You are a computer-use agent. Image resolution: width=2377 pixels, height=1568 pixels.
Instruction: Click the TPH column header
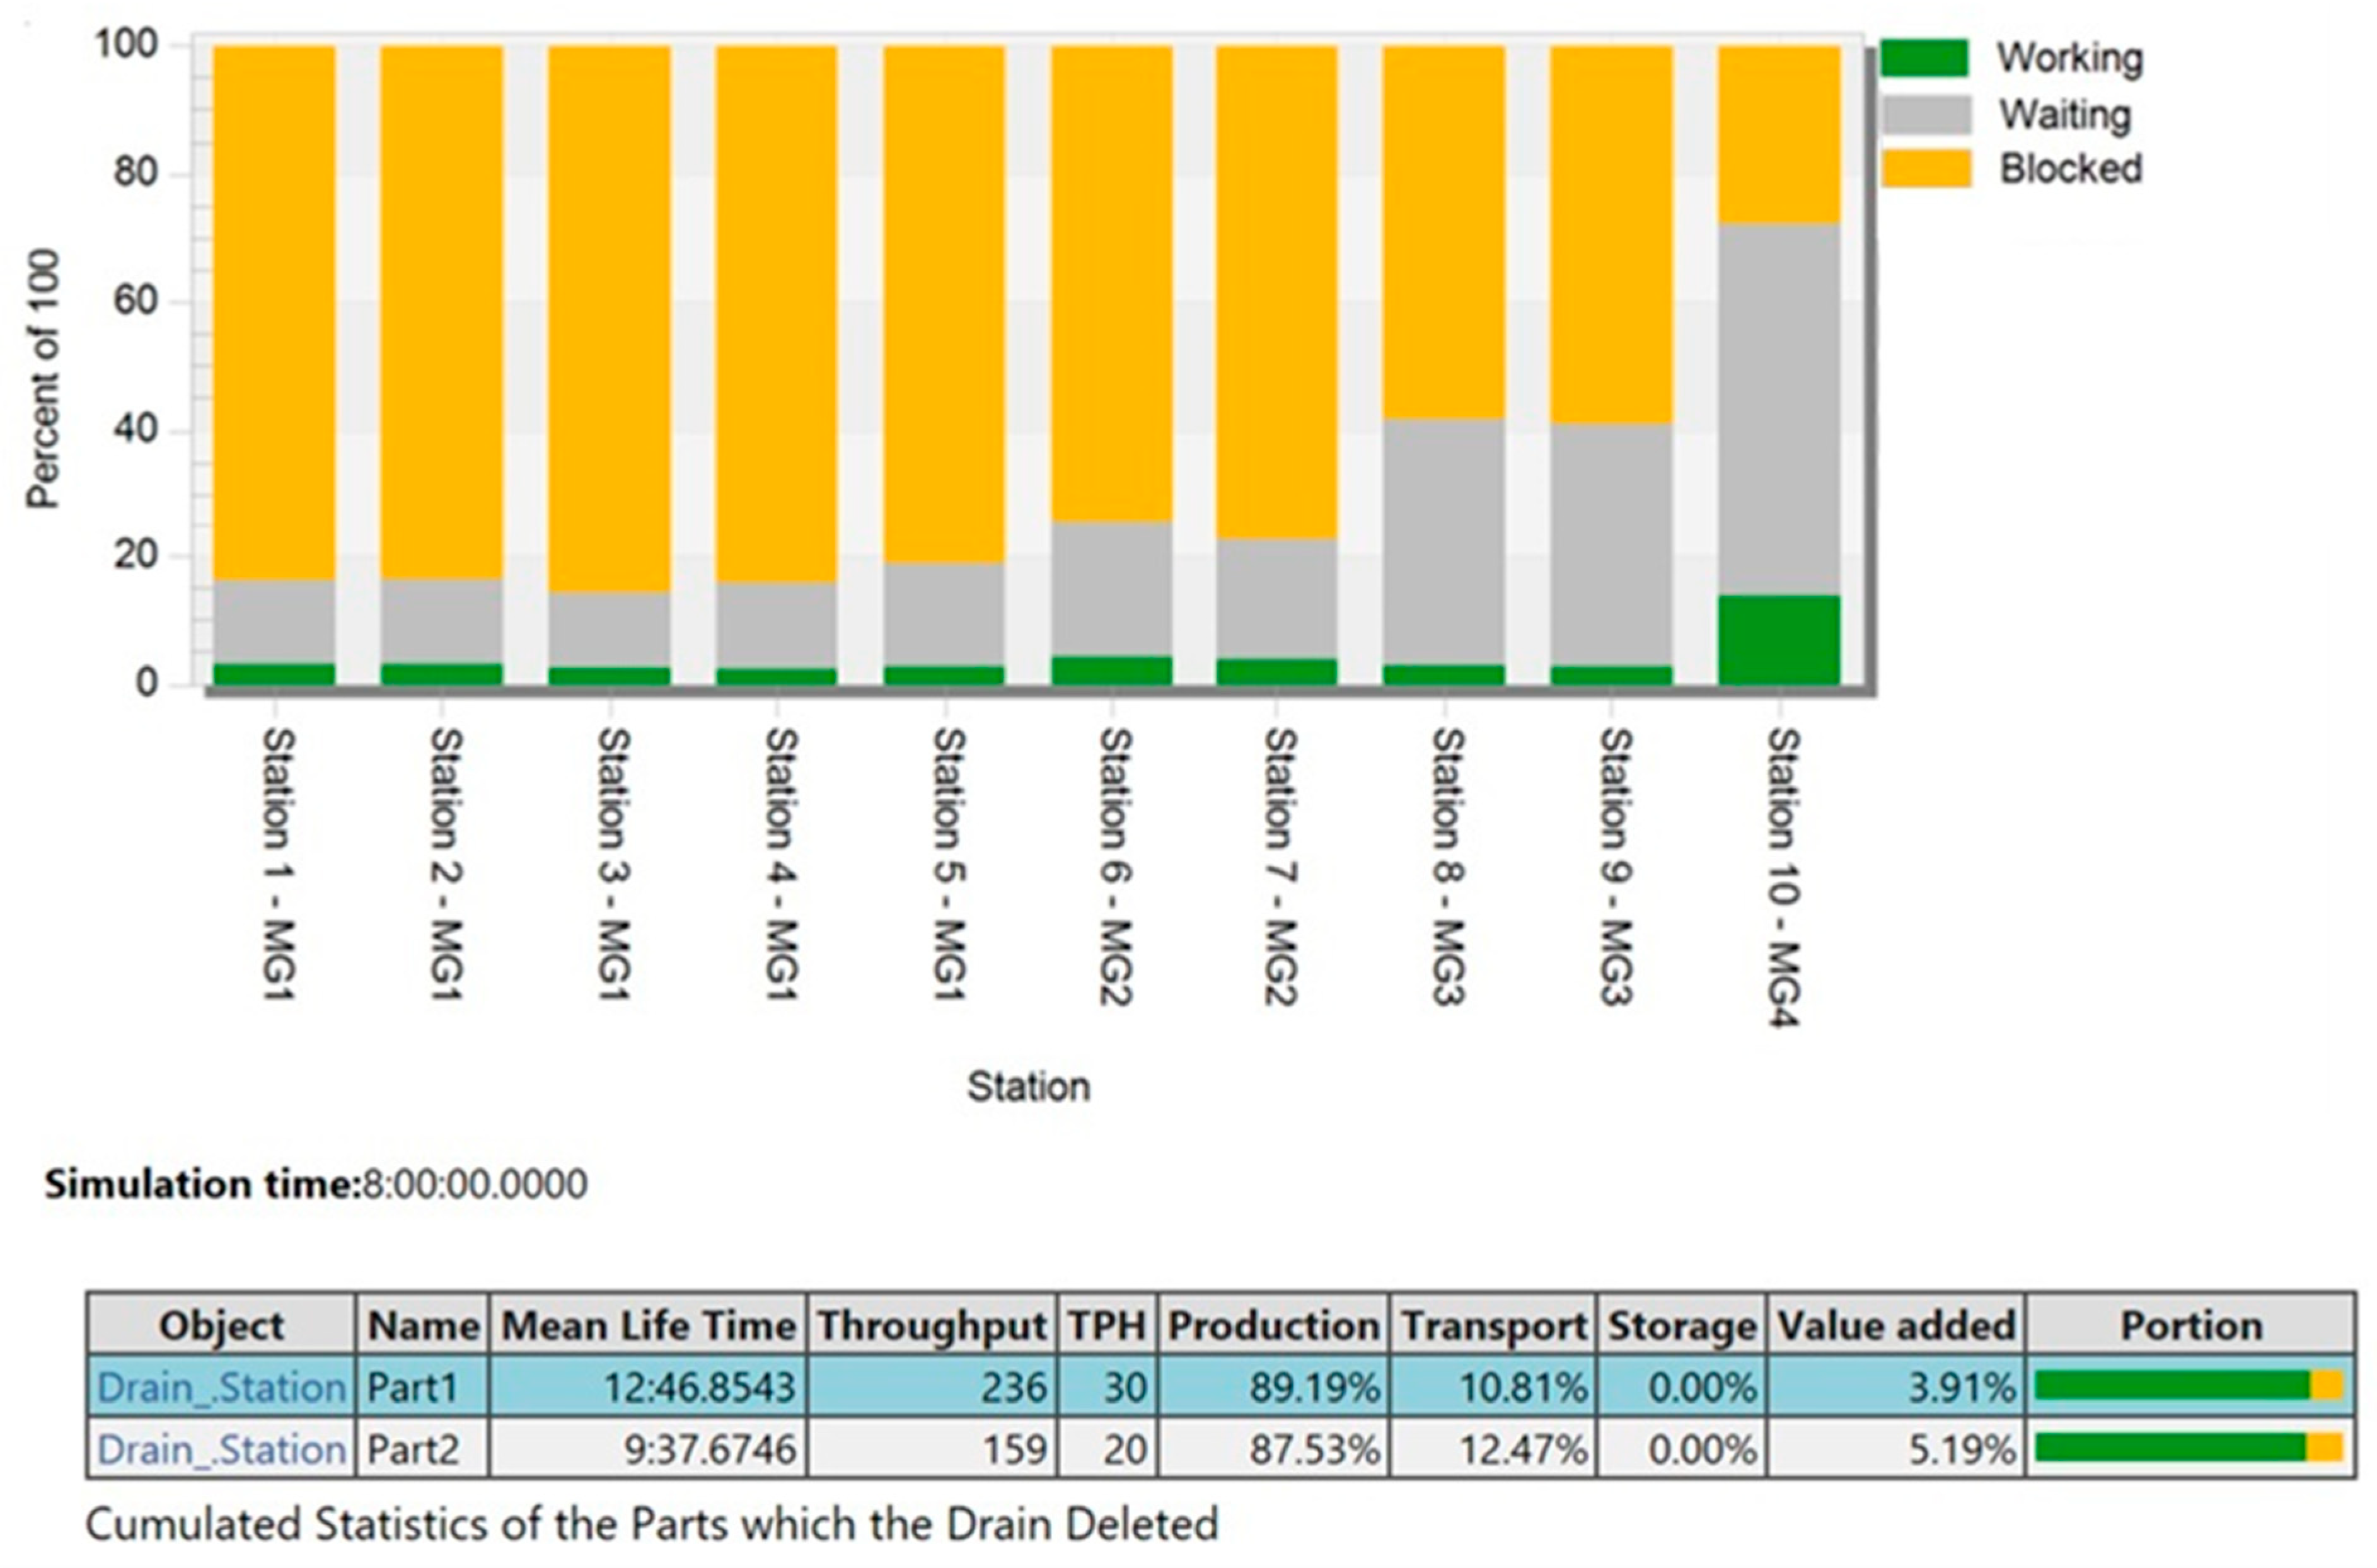coord(1107,1326)
